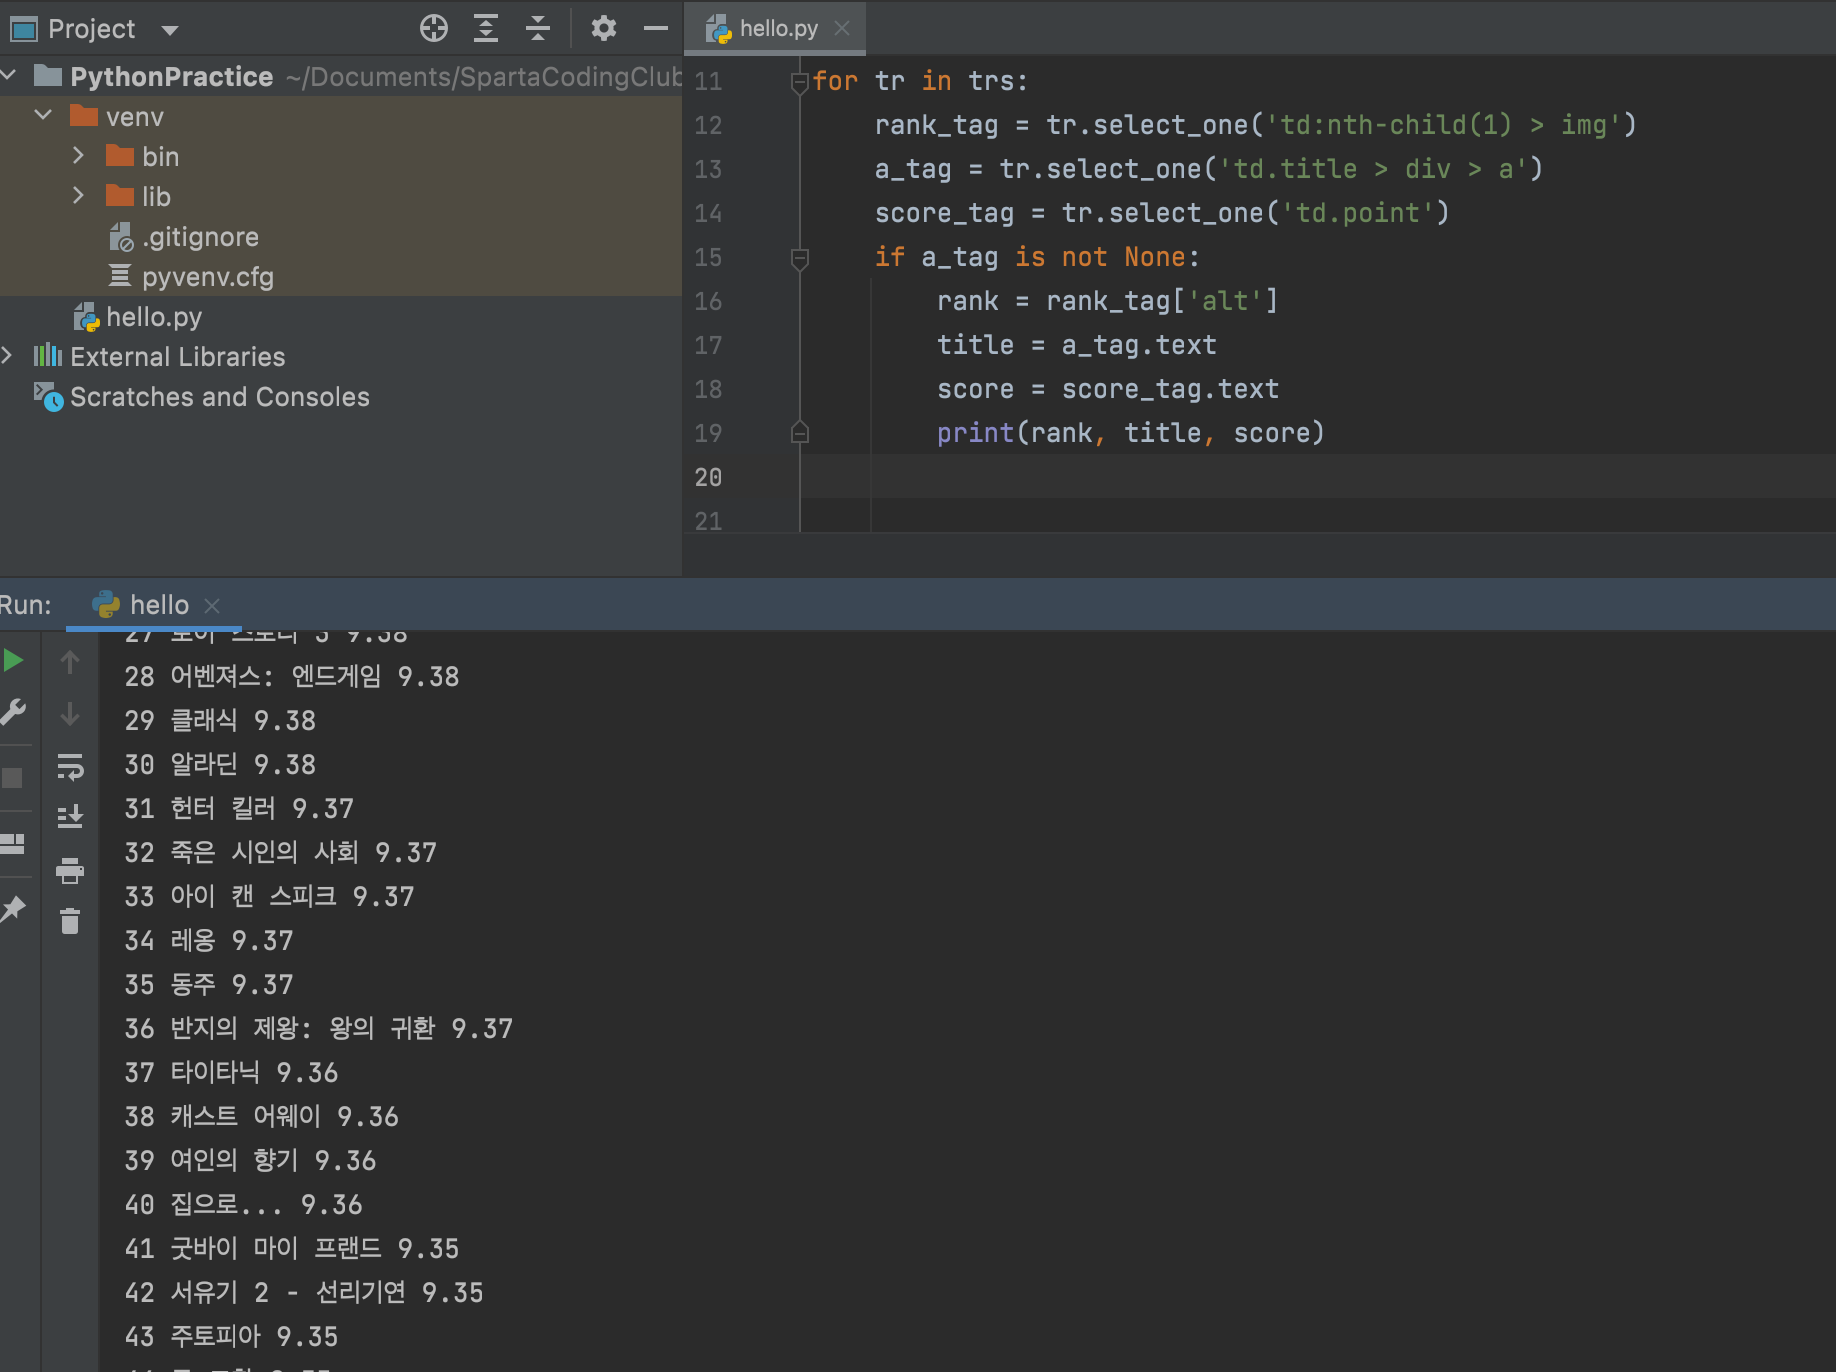Screen dimensions: 1836x1372
Task: Click the Project panel window icon
Action: click(x=24, y=29)
